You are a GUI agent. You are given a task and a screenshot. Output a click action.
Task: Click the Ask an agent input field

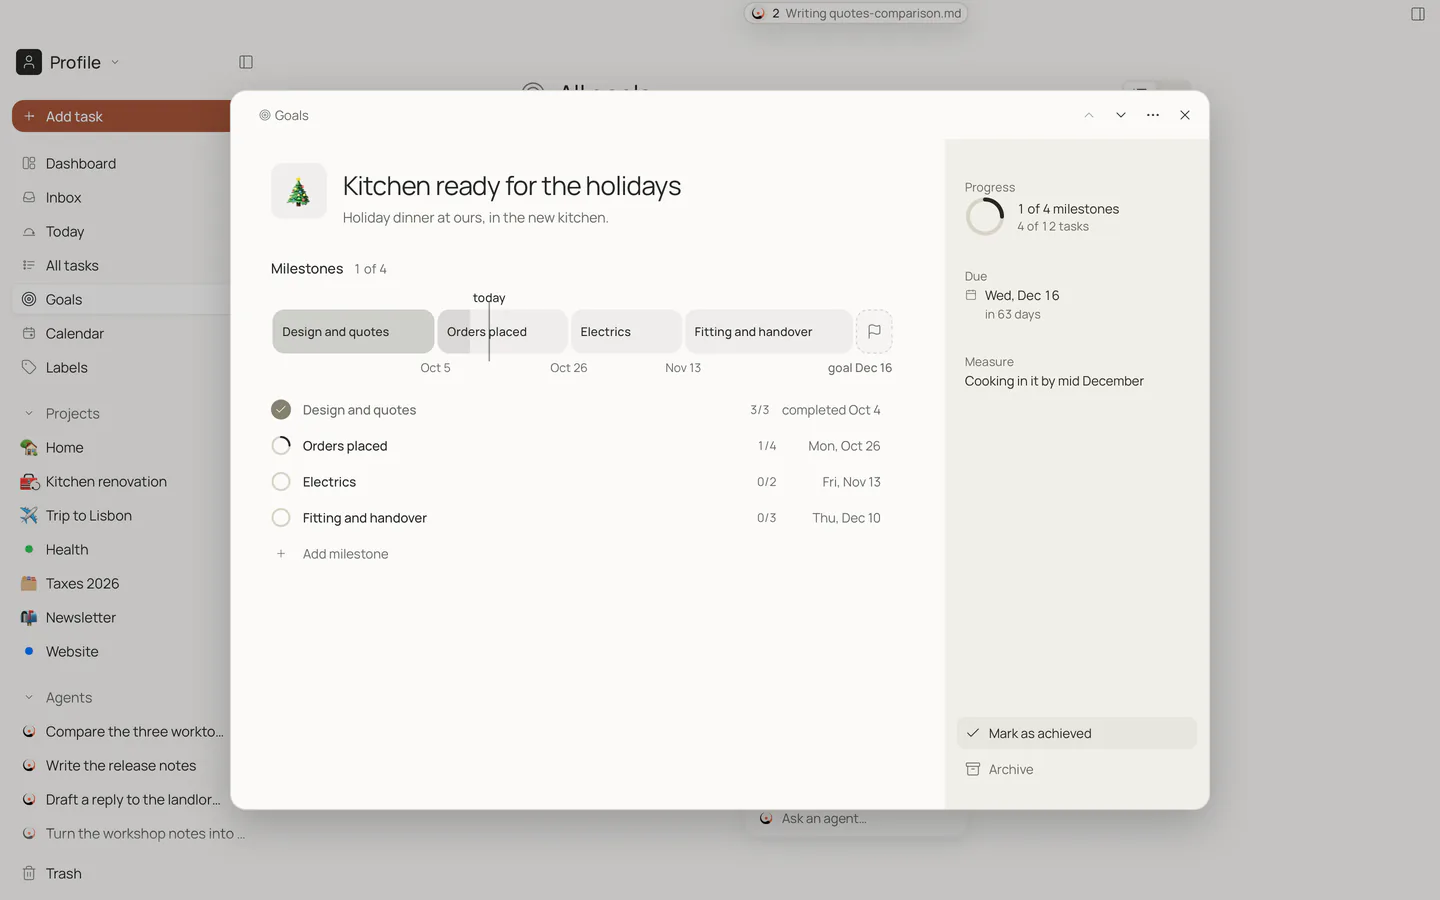coord(855,818)
